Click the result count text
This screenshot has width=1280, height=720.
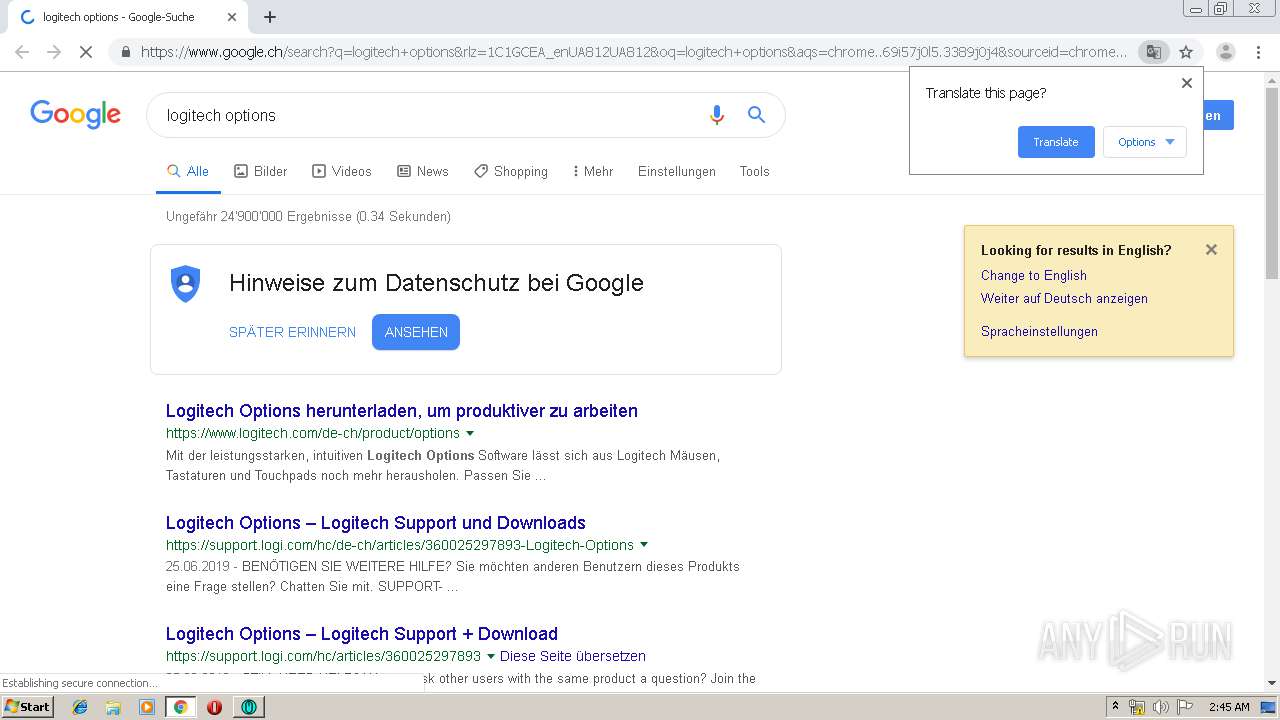pyautogui.click(x=308, y=216)
